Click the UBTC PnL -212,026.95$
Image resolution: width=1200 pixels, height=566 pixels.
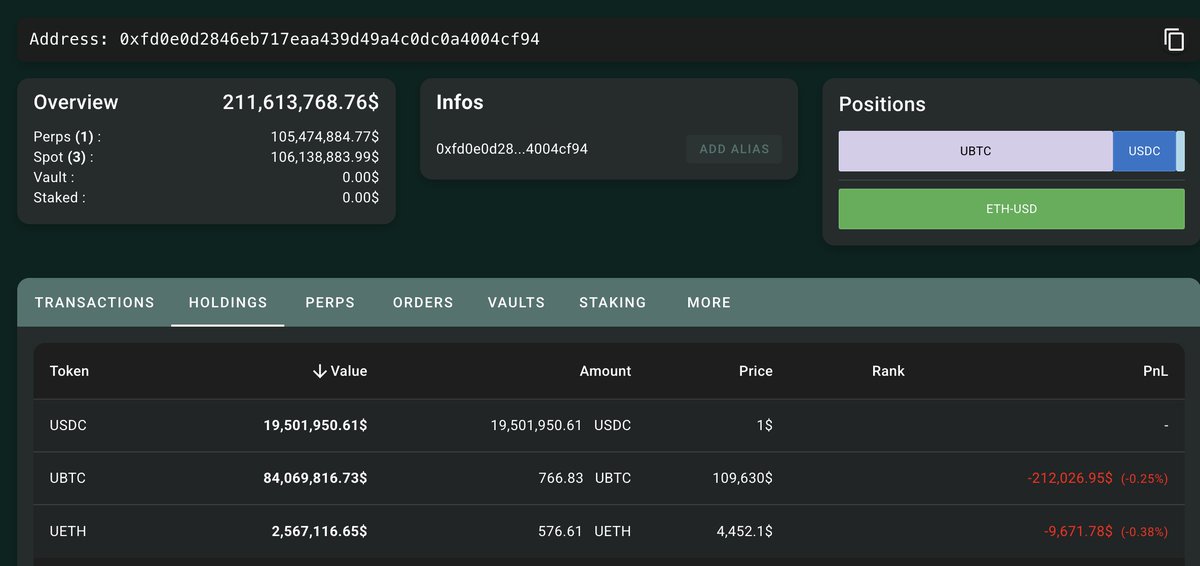point(1069,478)
